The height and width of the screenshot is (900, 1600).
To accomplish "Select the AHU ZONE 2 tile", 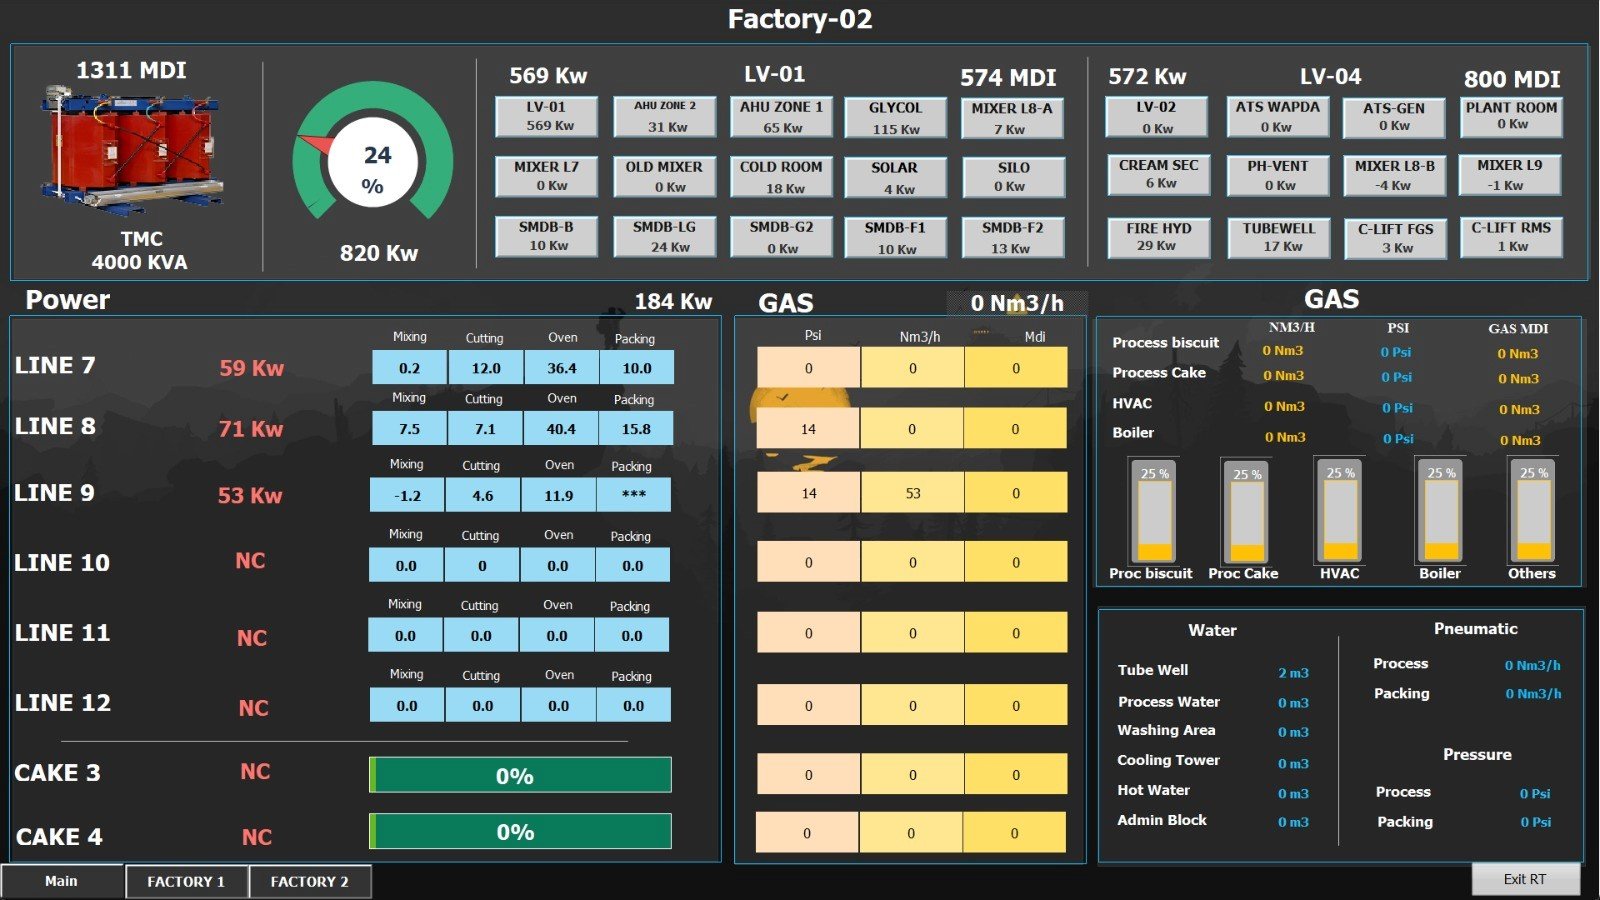I will (x=665, y=116).
